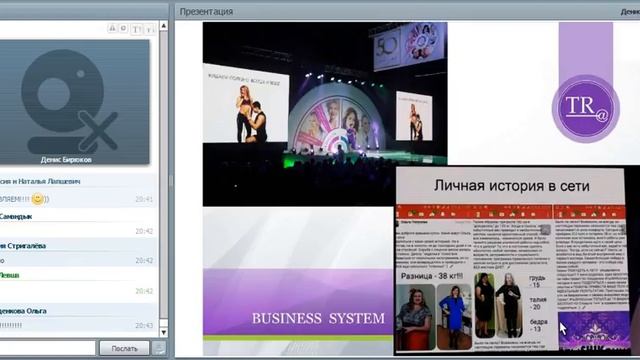Image resolution: width=640 pixels, height=360 pixels.
Task: Click chat sender name Наталья Лапшевич
Action: [49, 181]
